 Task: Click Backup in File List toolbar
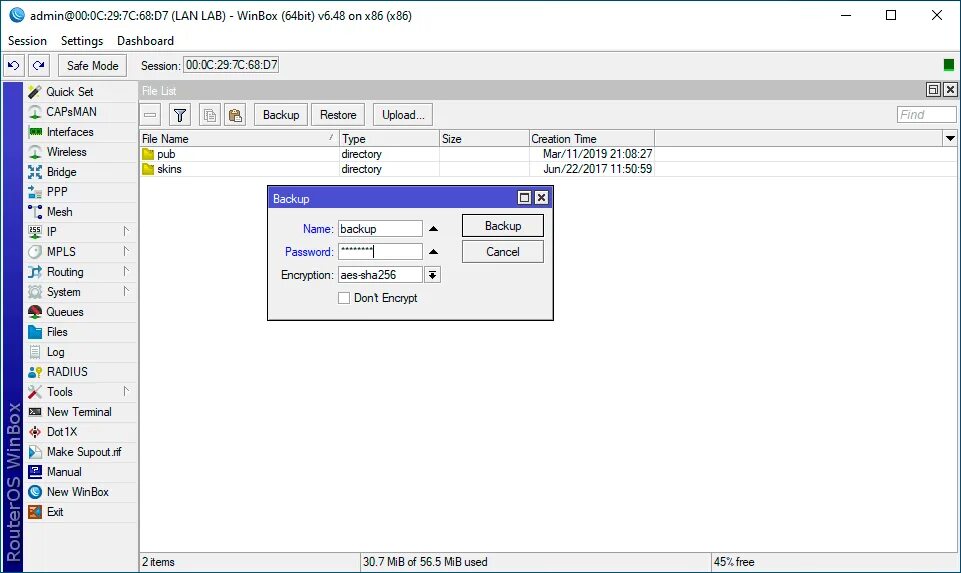(281, 115)
